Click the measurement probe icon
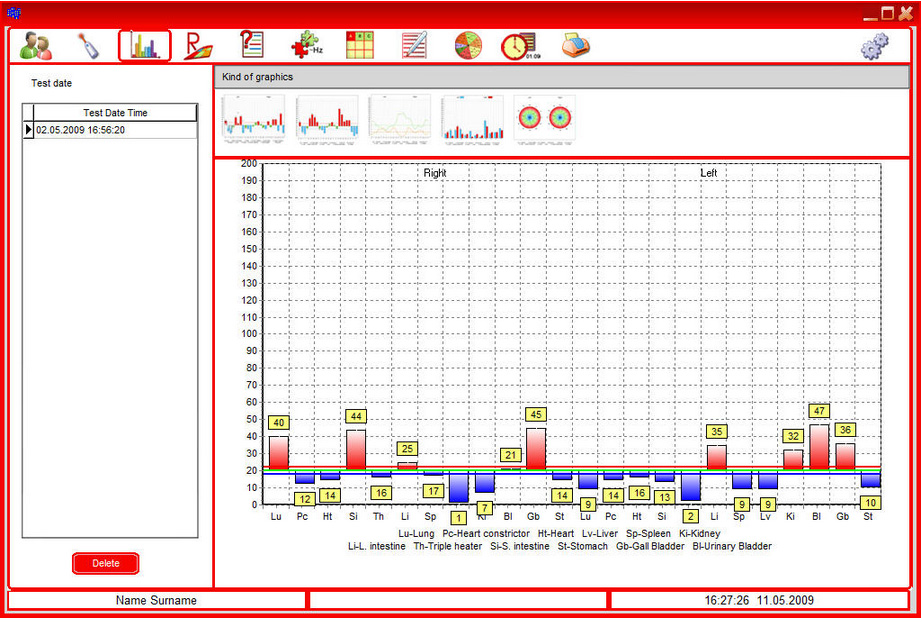The width and height of the screenshot is (922, 622). pos(89,46)
